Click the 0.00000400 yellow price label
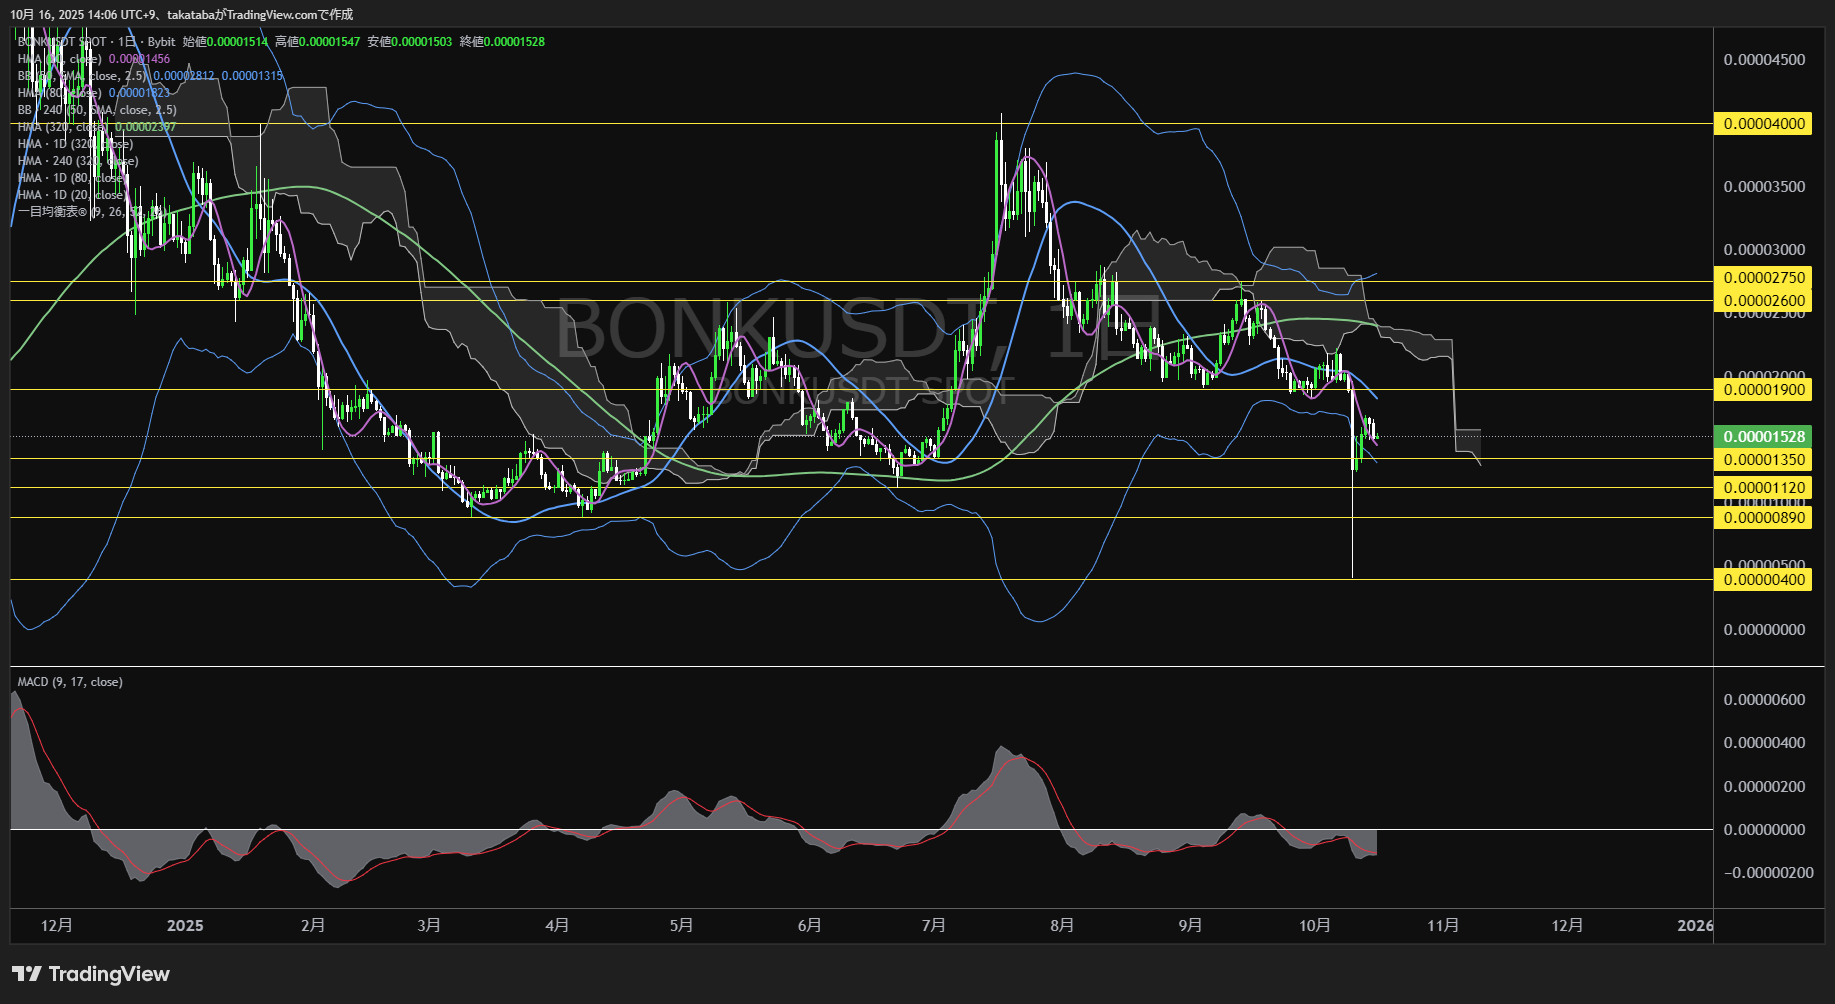1835x1004 pixels. click(x=1764, y=580)
